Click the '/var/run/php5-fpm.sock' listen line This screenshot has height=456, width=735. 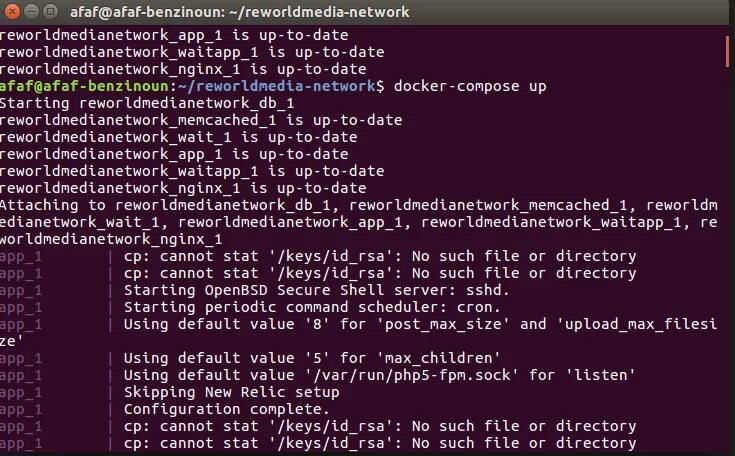coord(379,375)
